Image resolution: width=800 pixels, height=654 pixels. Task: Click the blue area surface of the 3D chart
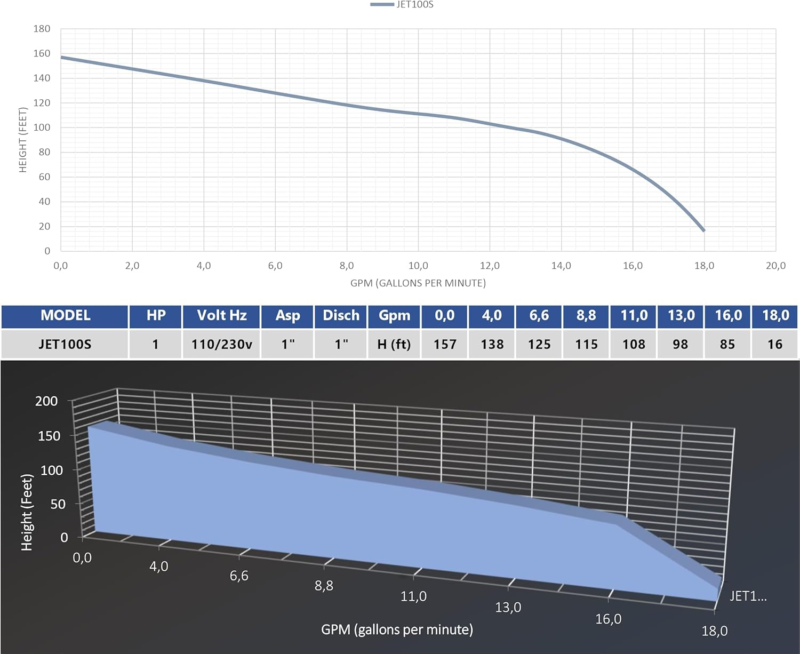coord(350,520)
